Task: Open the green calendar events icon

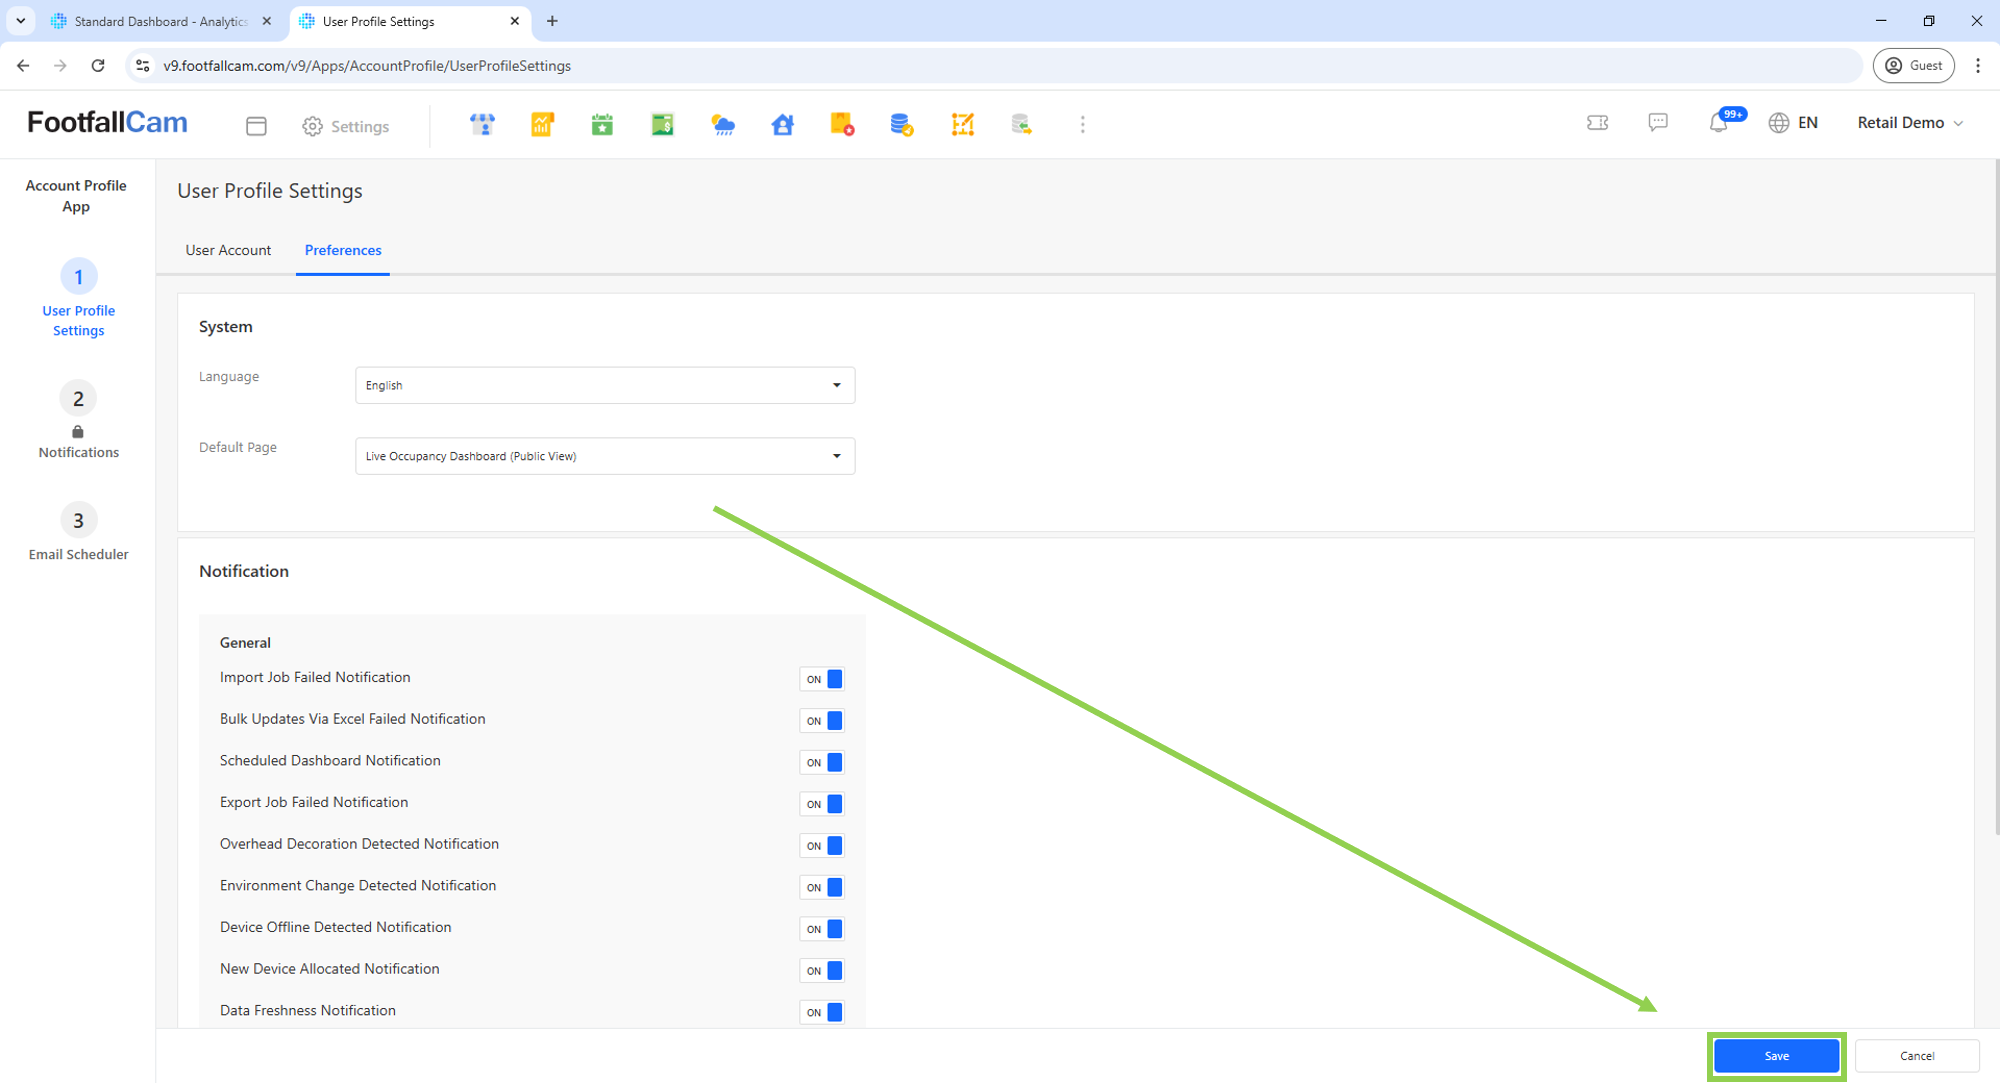Action: 602,124
